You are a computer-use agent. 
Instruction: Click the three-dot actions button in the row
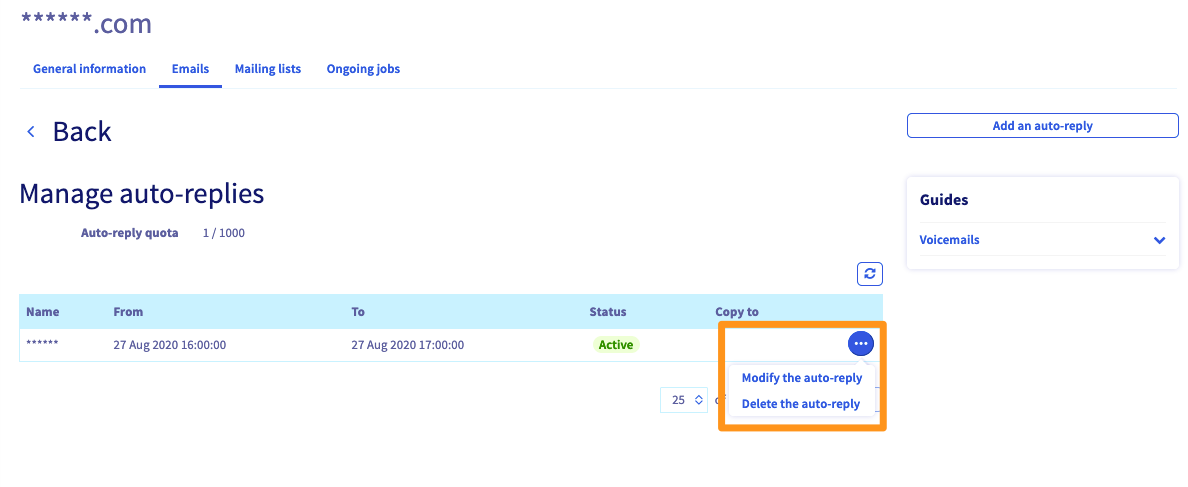click(861, 344)
